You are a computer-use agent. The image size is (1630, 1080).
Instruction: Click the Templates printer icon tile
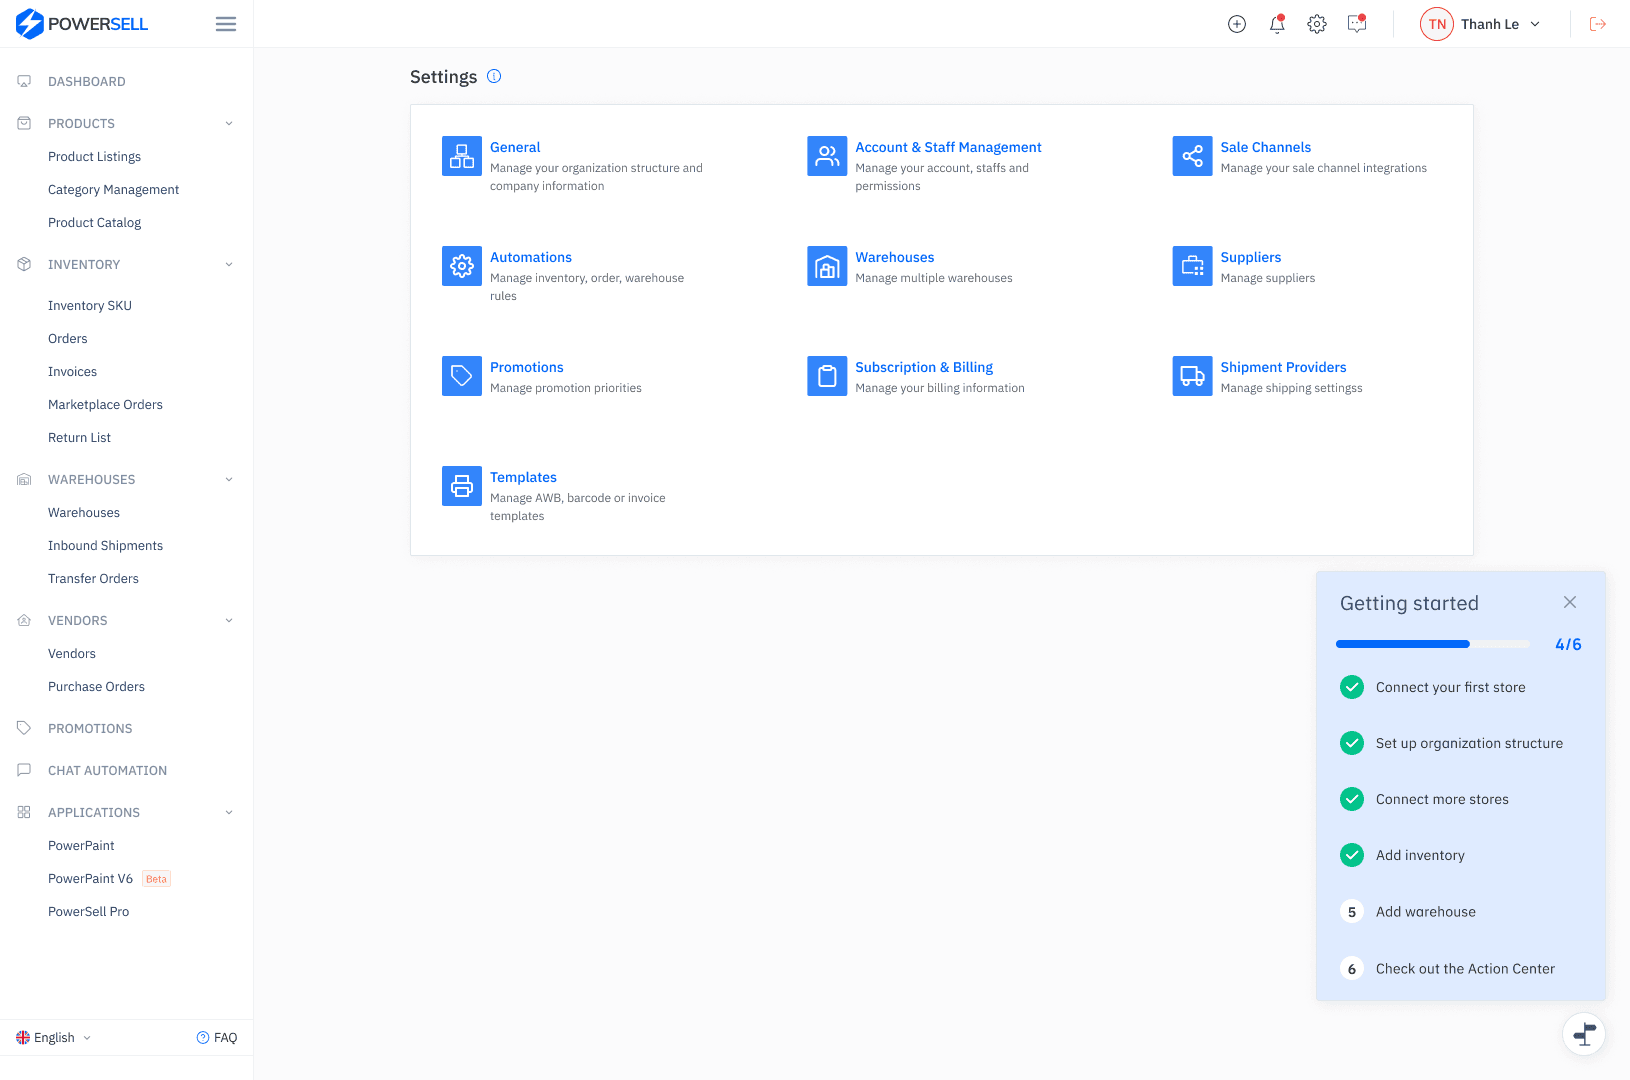462,486
